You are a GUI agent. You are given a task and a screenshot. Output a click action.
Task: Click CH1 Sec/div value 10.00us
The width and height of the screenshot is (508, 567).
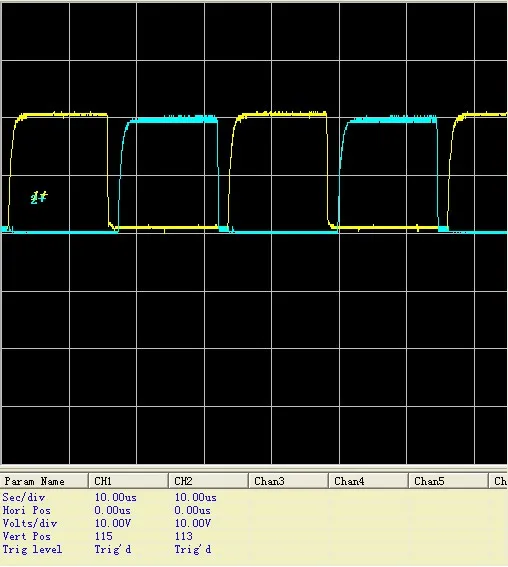click(x=116, y=498)
